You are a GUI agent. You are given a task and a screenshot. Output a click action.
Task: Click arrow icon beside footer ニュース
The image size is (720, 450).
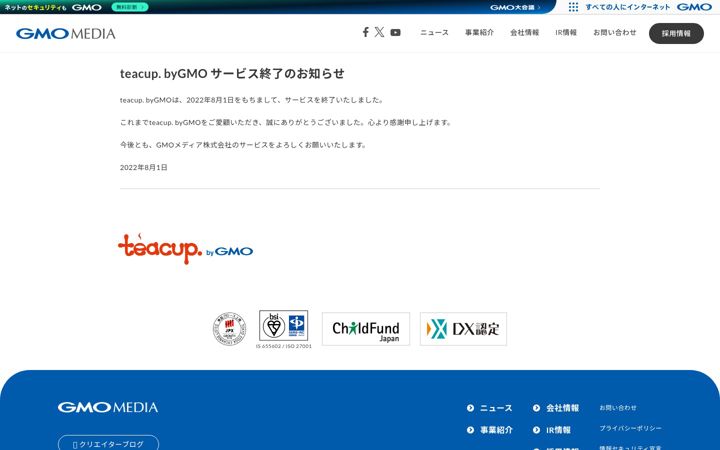[470, 408]
